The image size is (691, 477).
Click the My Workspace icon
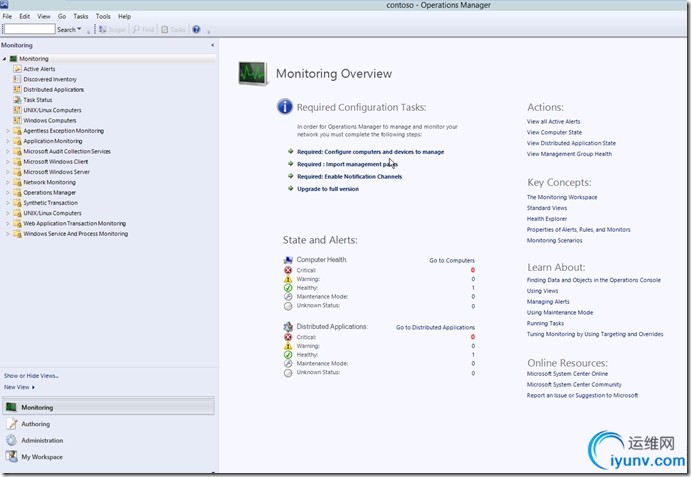click(x=11, y=456)
